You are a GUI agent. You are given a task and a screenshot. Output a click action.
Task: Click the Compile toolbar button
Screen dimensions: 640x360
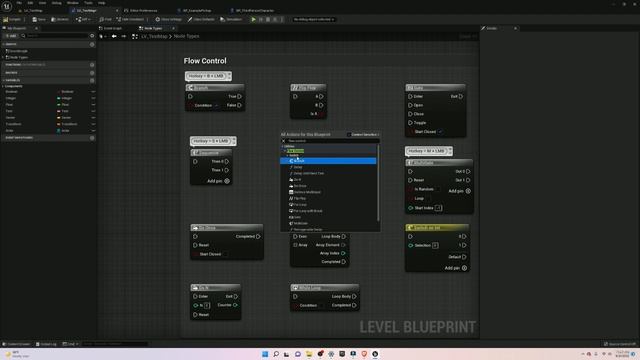tap(12, 19)
